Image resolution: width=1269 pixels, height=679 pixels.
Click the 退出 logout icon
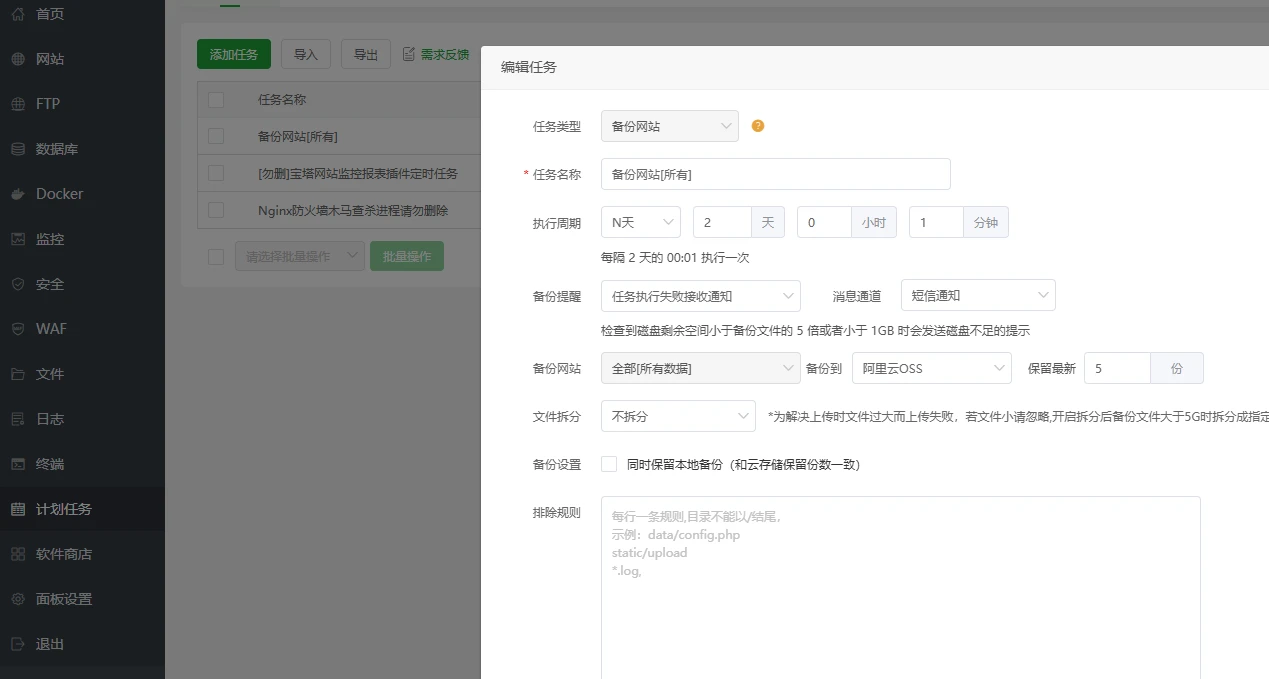tap(18, 644)
